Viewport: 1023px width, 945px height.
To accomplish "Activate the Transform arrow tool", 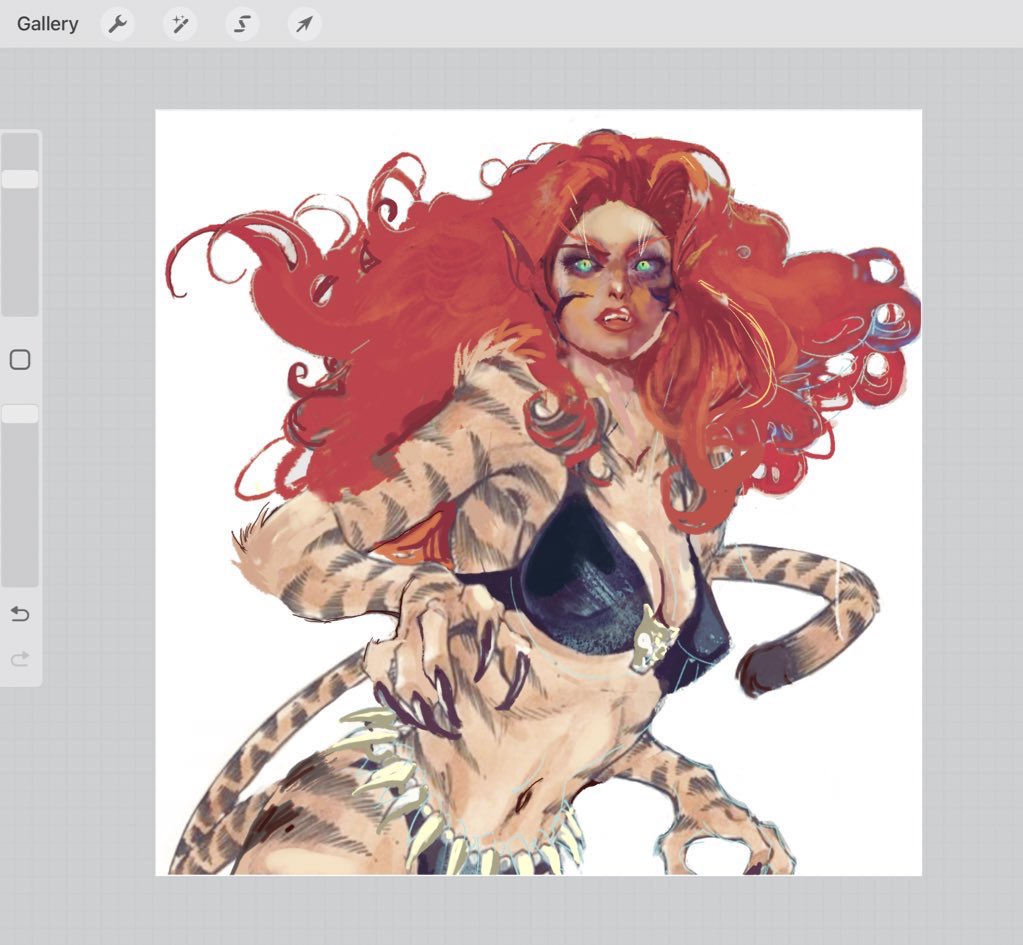I will point(304,24).
